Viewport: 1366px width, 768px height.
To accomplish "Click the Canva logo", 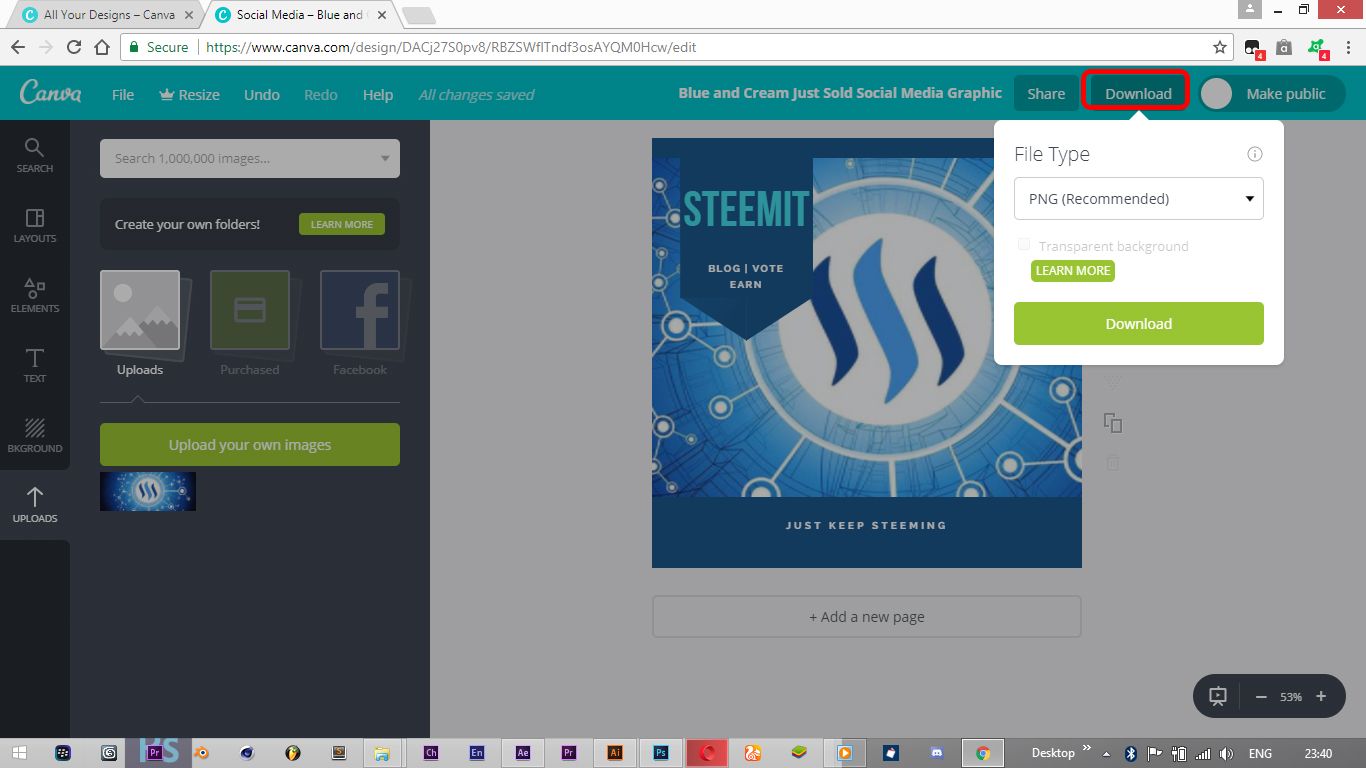I will click(51, 93).
